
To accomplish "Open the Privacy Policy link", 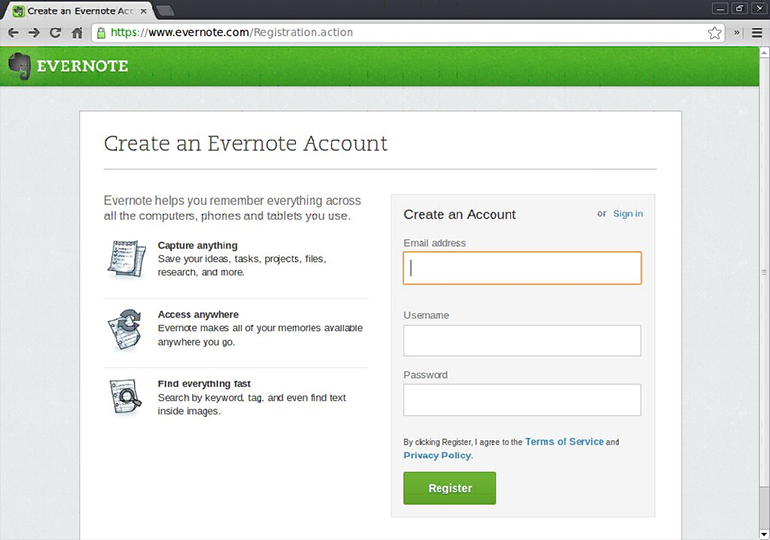I will pyautogui.click(x=437, y=456).
